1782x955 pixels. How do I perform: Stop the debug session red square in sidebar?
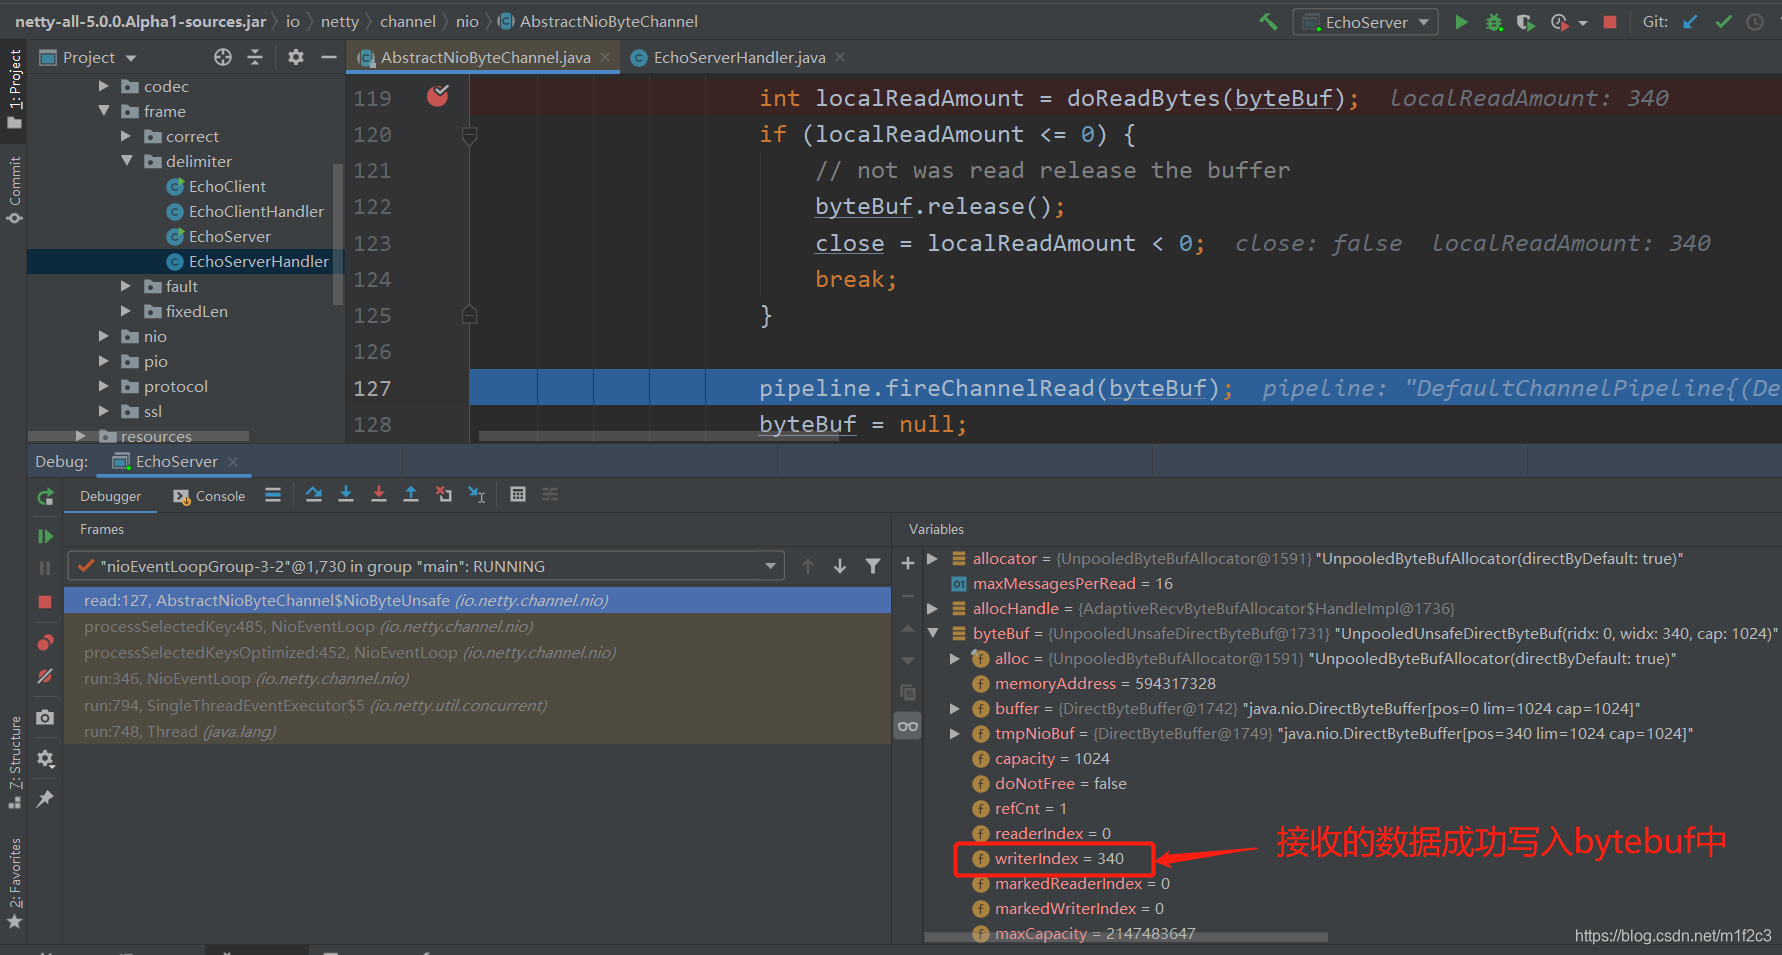coord(45,601)
